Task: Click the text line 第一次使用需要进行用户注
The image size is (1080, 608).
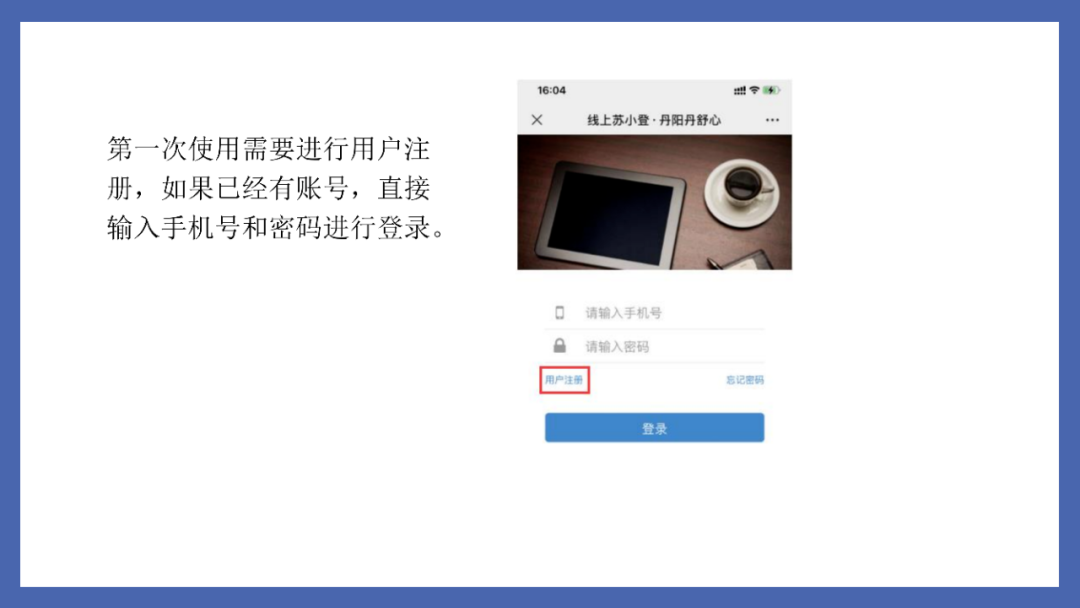Action: click(269, 149)
